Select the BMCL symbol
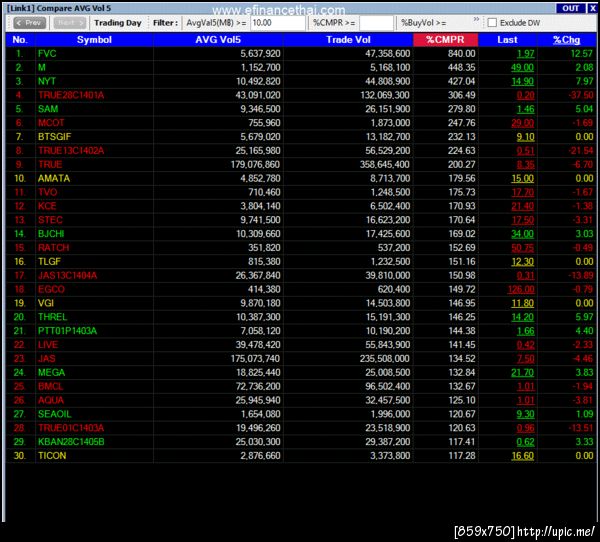 51,386
